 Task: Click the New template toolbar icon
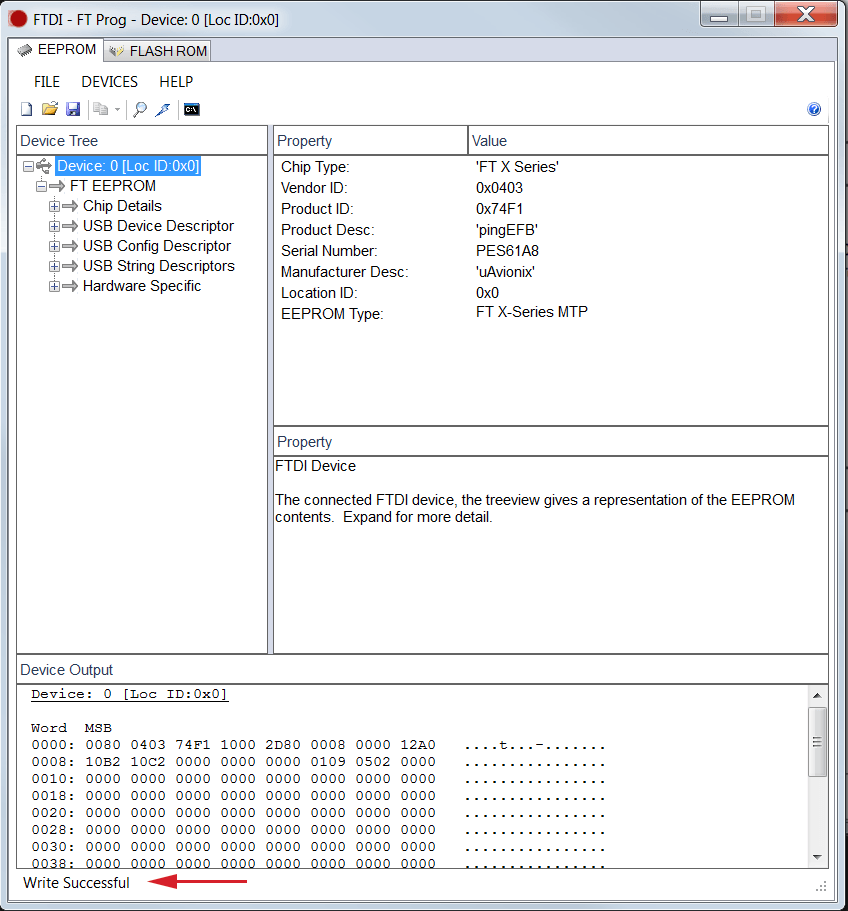click(x=27, y=109)
